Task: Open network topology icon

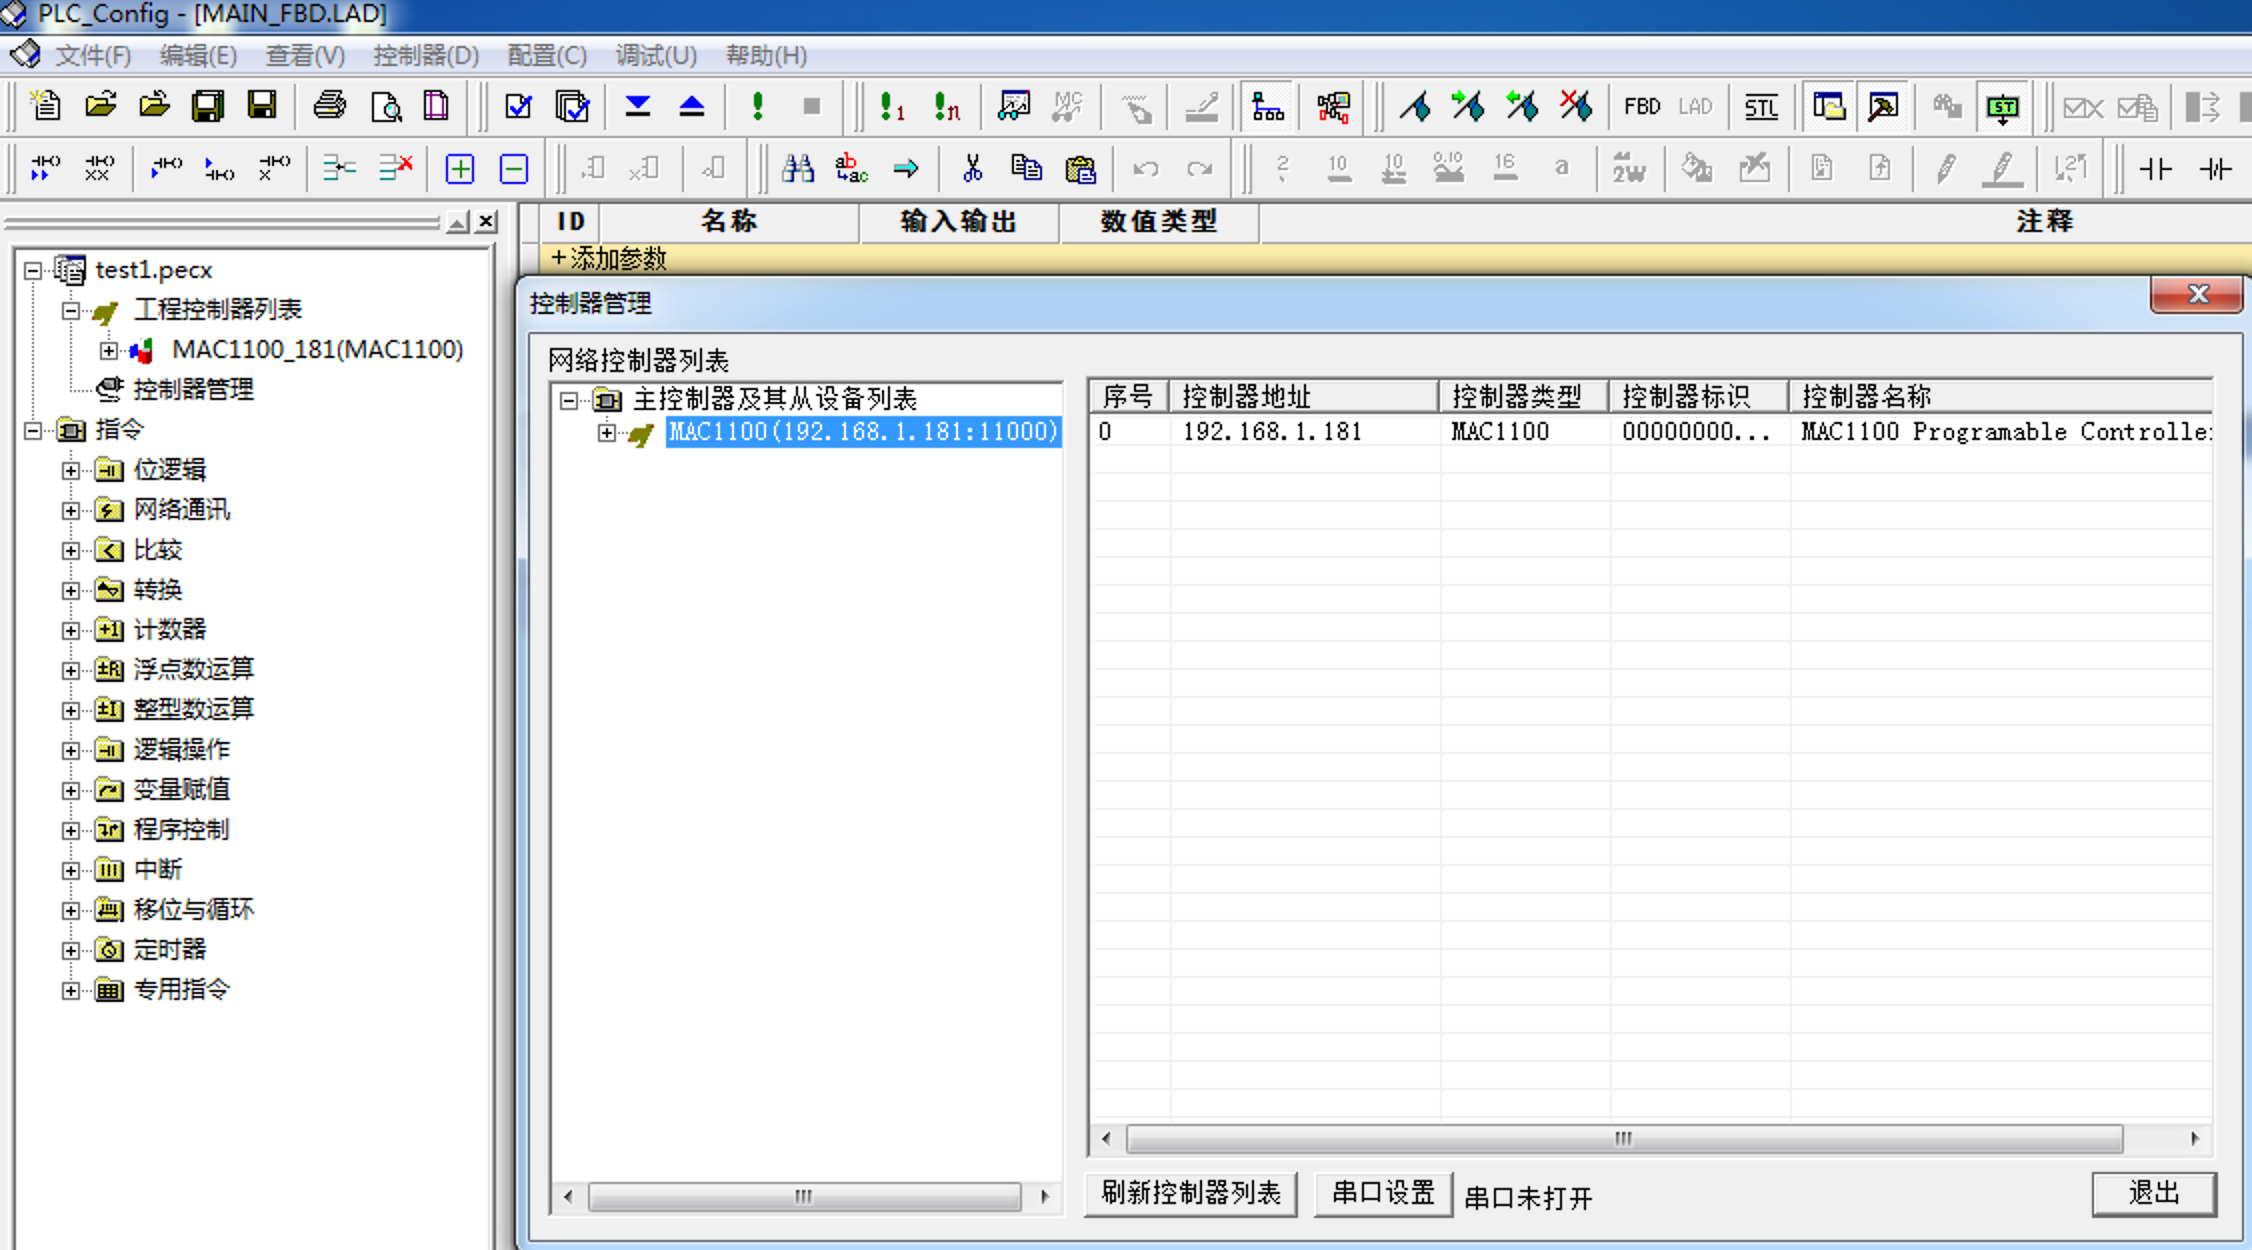Action: (x=1267, y=106)
